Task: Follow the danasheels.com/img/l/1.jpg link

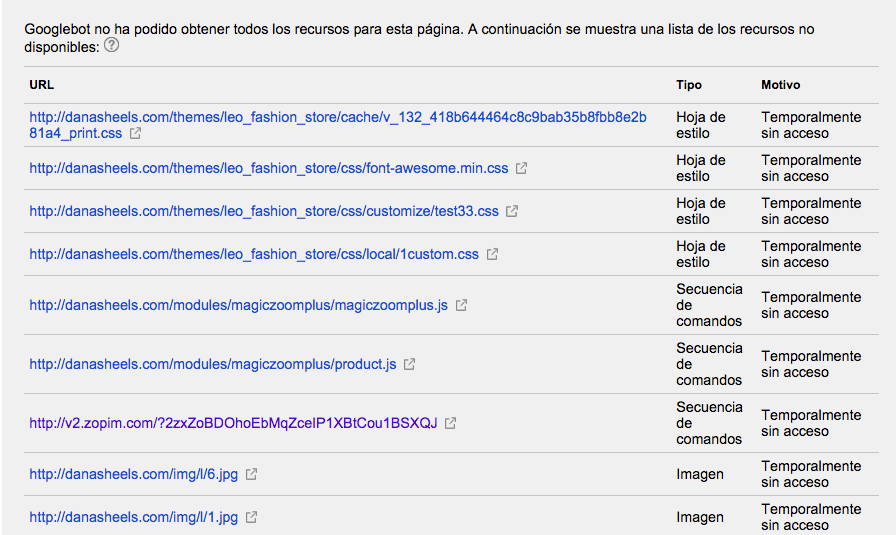Action: click(133, 517)
